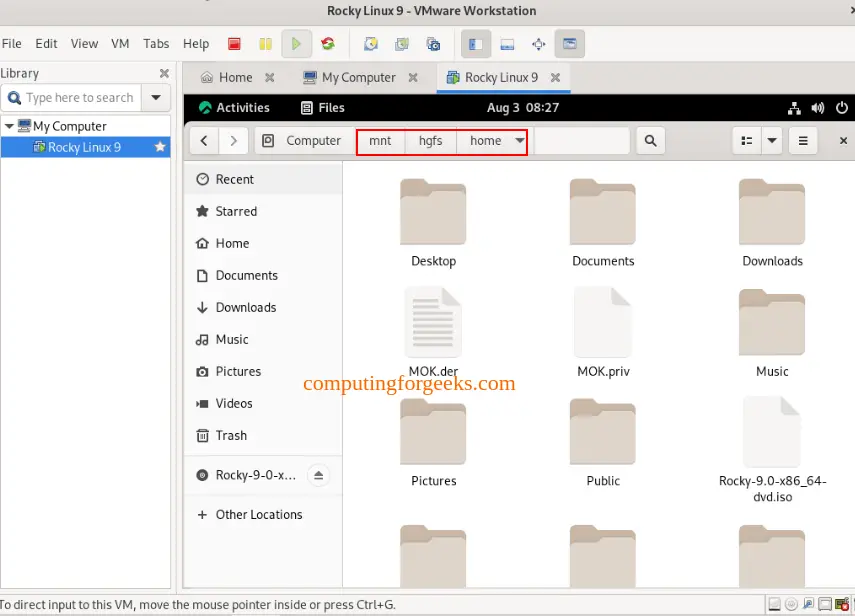Click the hgfs path segment
The width and height of the screenshot is (855, 616).
click(431, 141)
